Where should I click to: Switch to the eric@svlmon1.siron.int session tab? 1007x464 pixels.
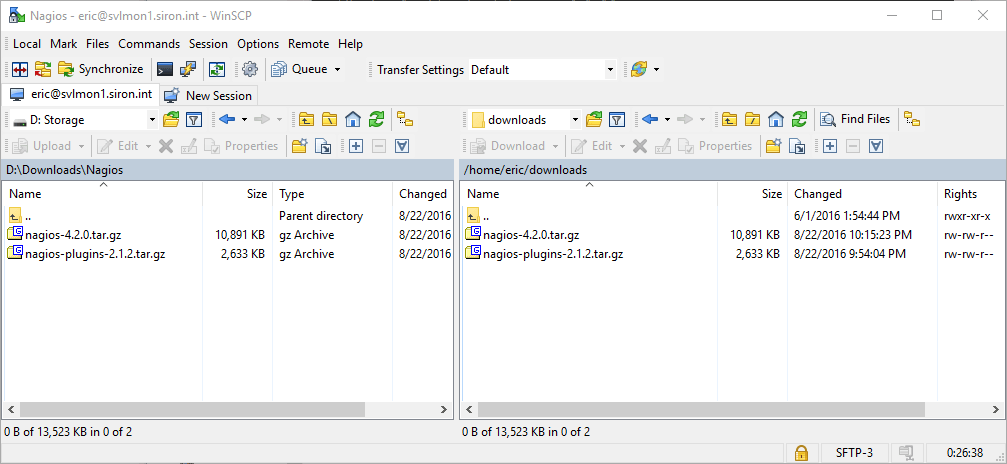[x=81, y=94]
